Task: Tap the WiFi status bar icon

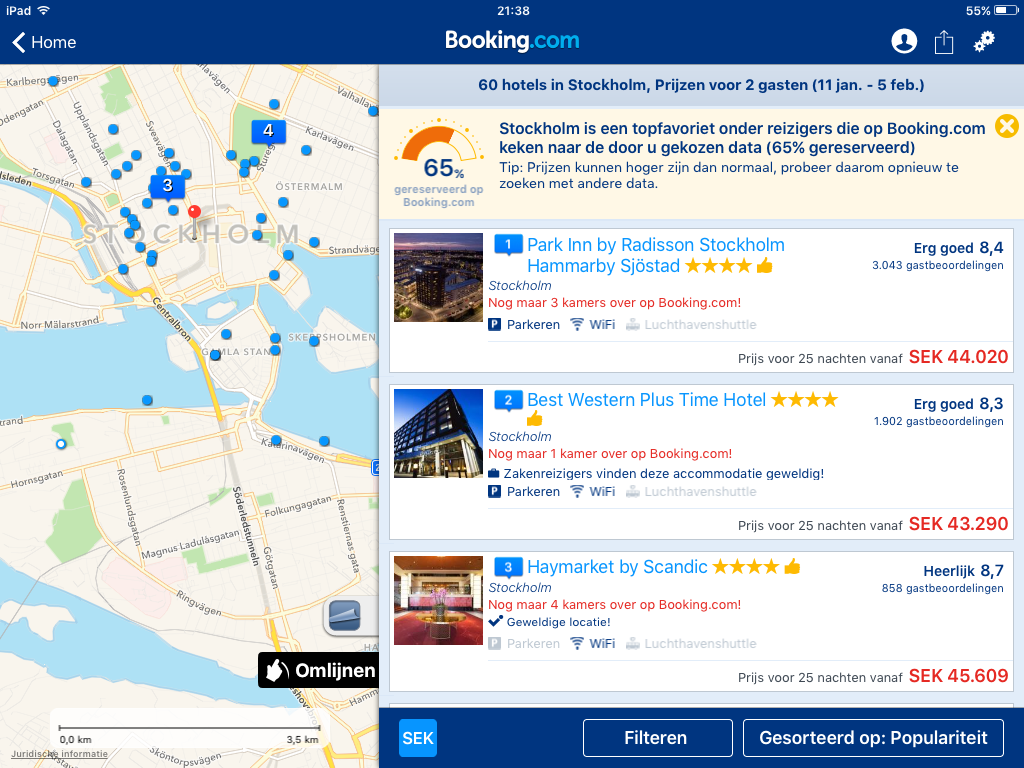Action: tap(44, 10)
